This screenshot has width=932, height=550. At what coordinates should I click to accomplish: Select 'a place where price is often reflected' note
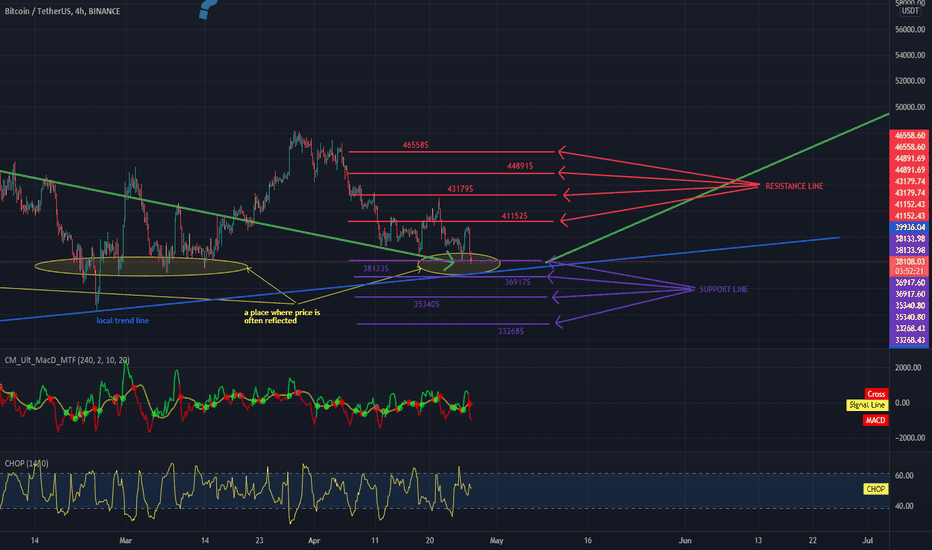point(282,316)
